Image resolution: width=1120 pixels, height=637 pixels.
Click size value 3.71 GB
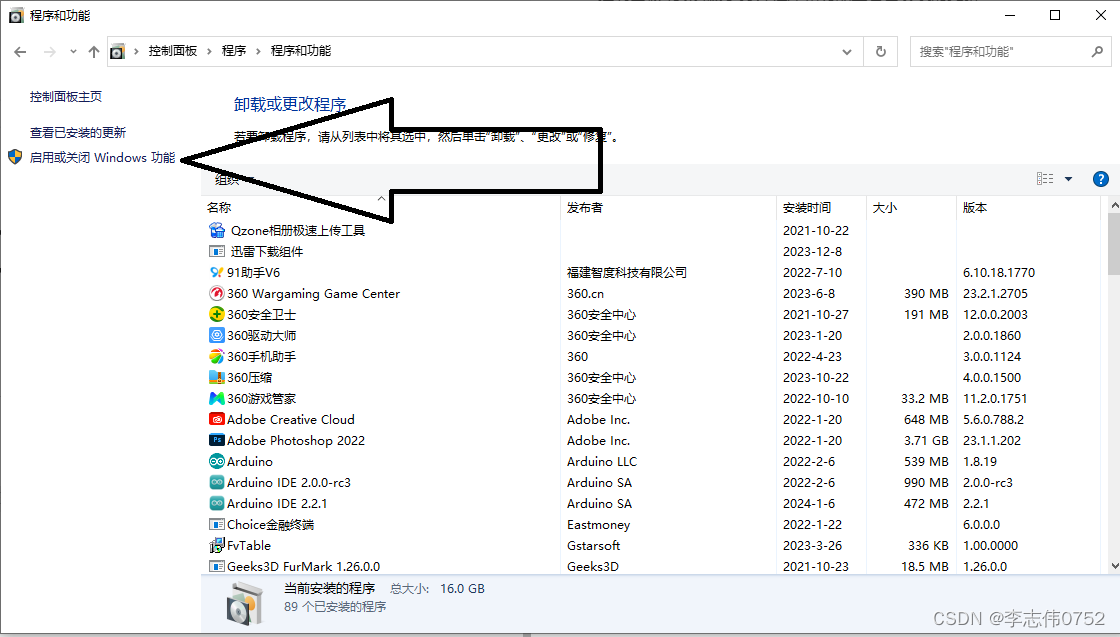pyautogui.click(x=926, y=441)
